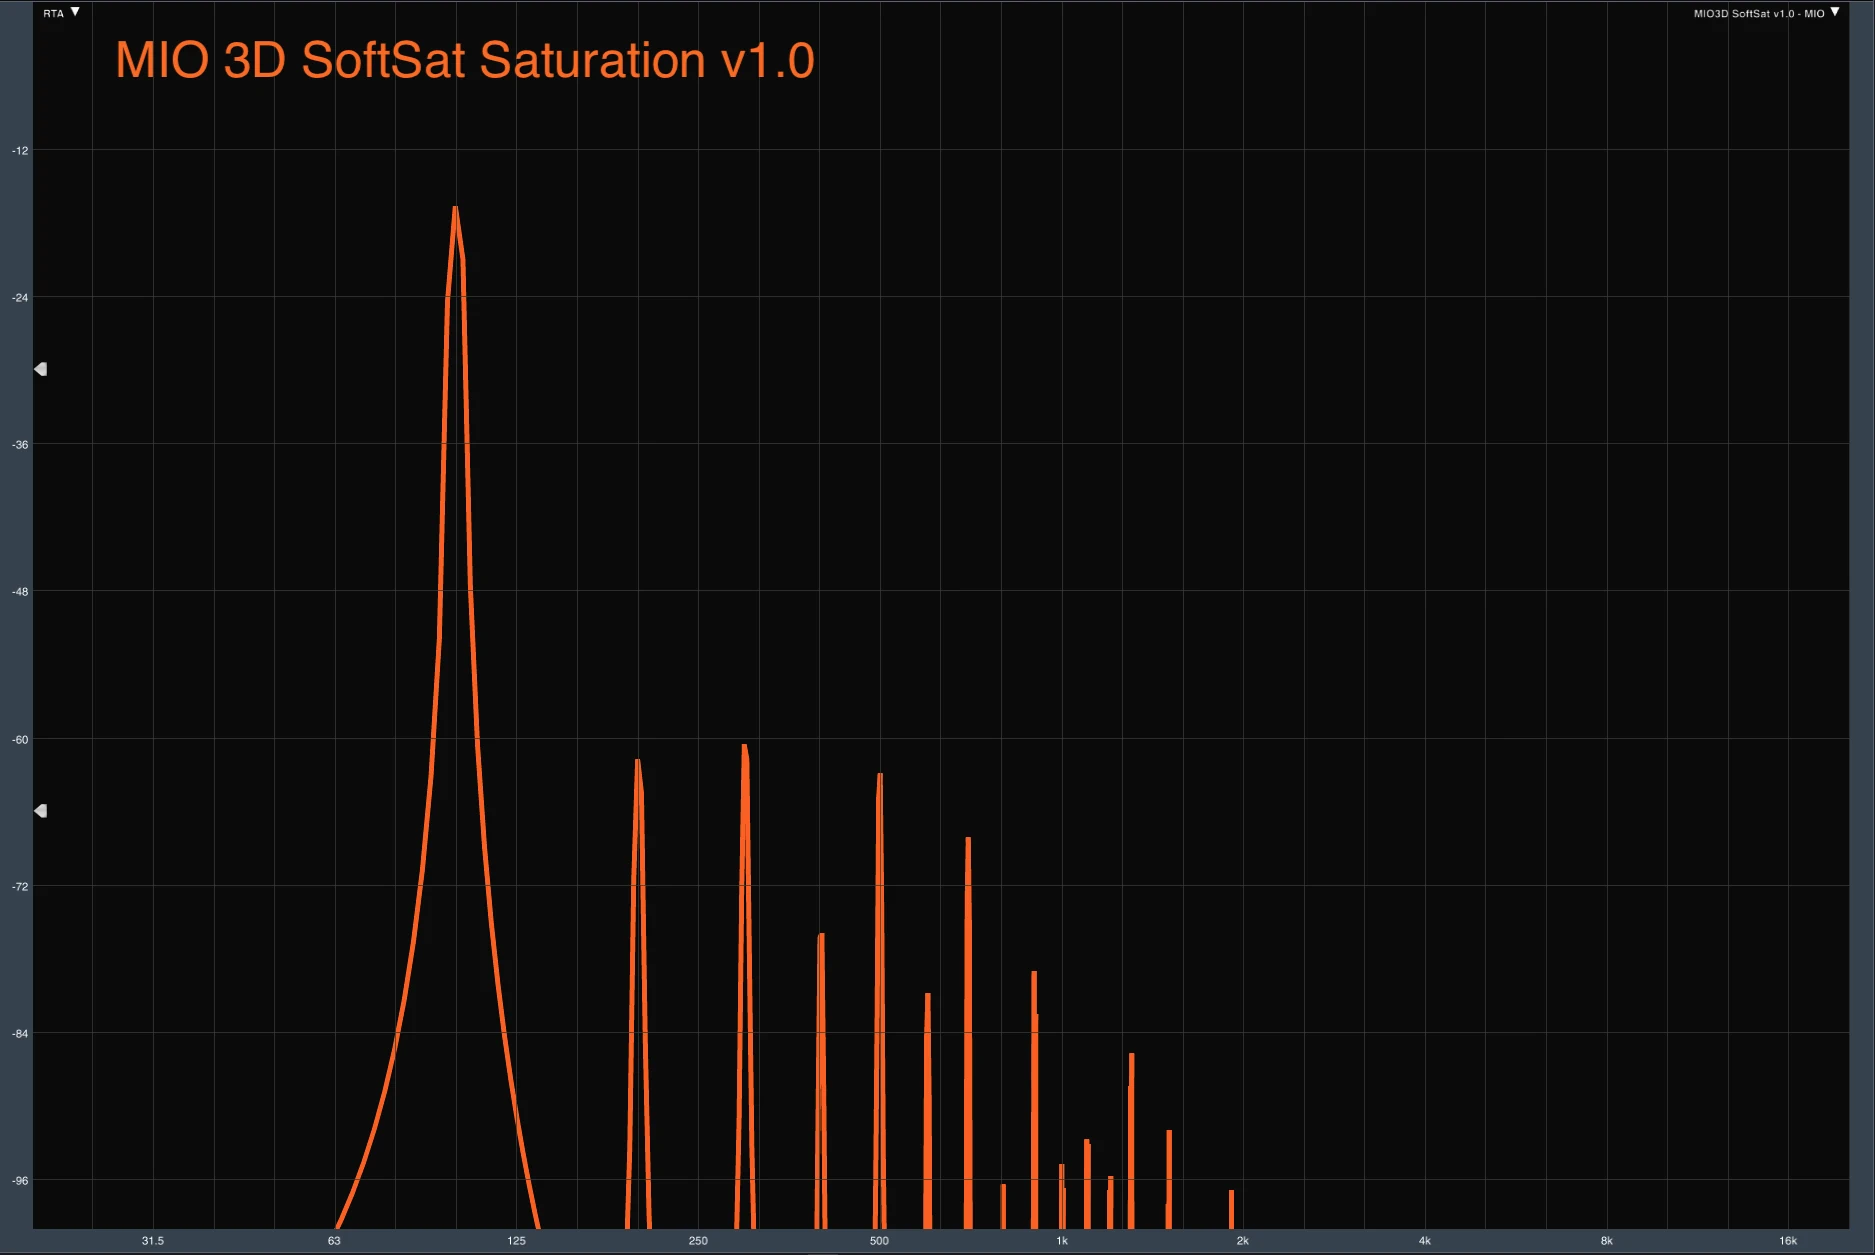Screen dimensions: 1875x1255
Task: Click the 250 Hz frequency axis label
Action: 698,1241
